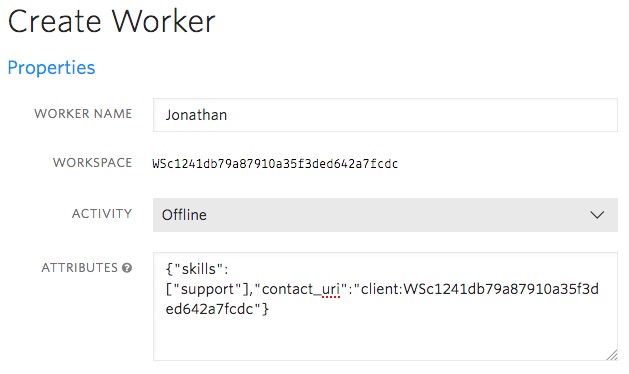Click the Attributes help question-mark icon

coord(127,268)
